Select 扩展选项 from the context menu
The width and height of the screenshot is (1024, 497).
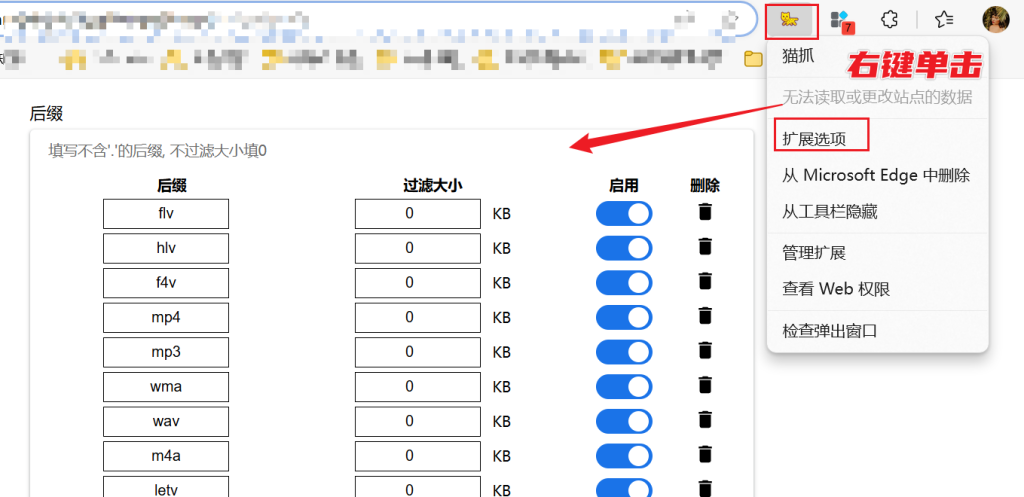click(x=814, y=139)
